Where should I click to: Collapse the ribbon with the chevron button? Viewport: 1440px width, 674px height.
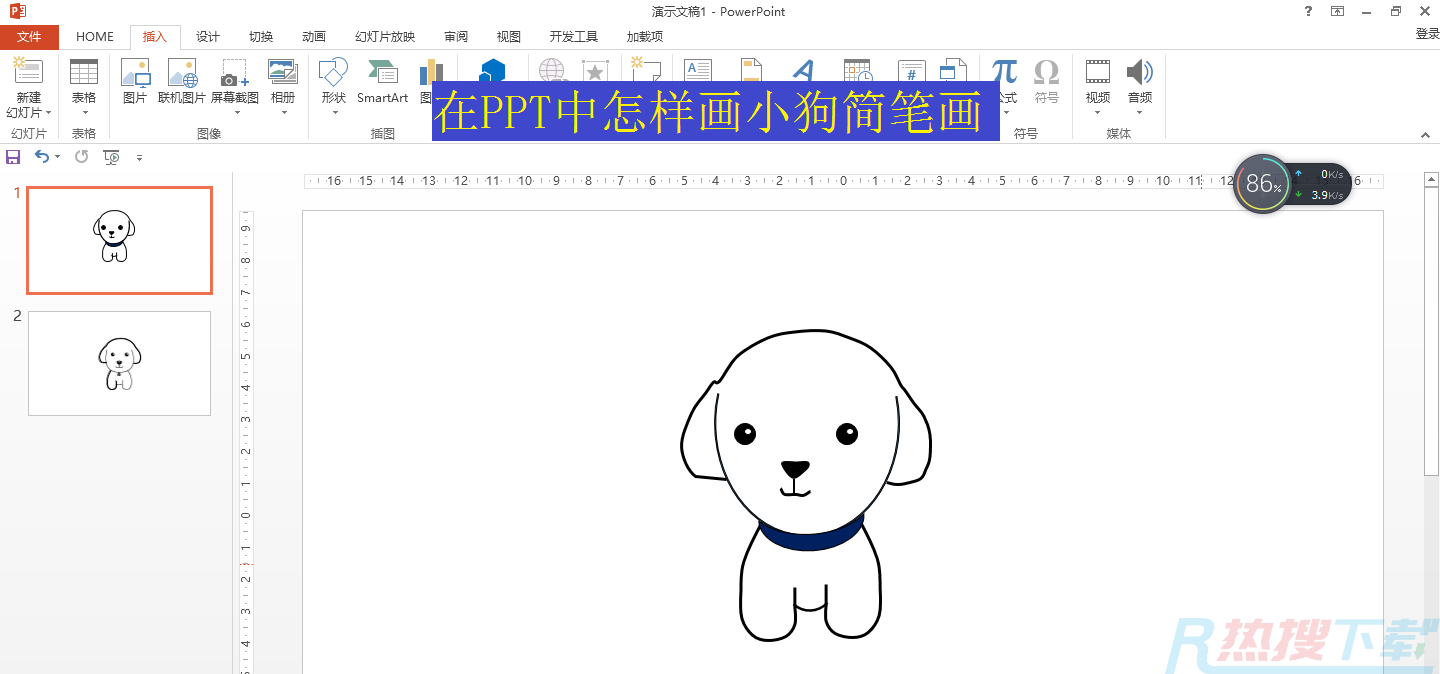click(x=1425, y=134)
